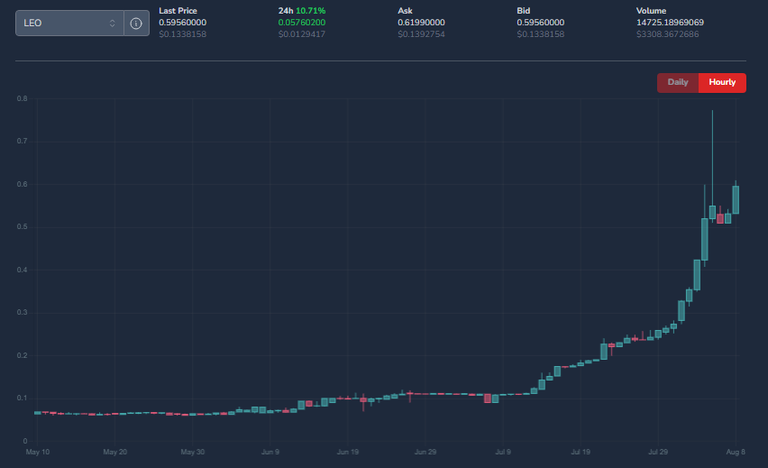Viewport: 768px width, 468px height.
Task: Select the Bid price 0.59560000
Action: click(x=541, y=23)
